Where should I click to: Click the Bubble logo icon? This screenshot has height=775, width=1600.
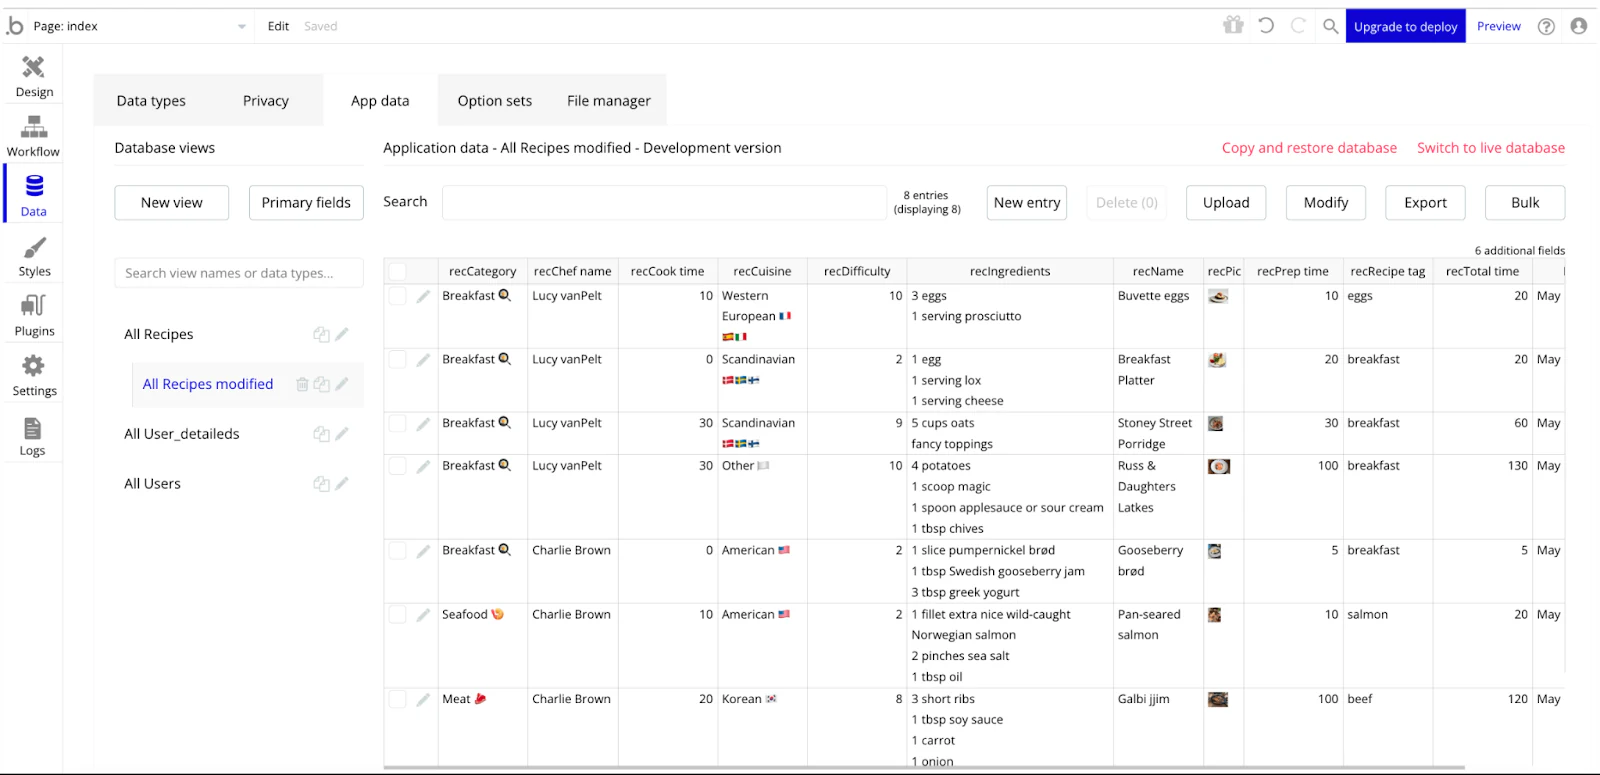point(15,26)
